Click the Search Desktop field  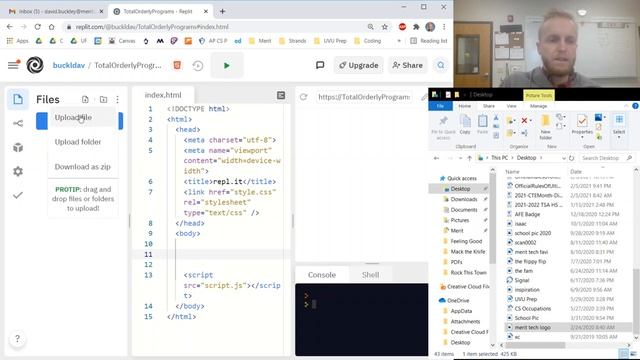607,158
